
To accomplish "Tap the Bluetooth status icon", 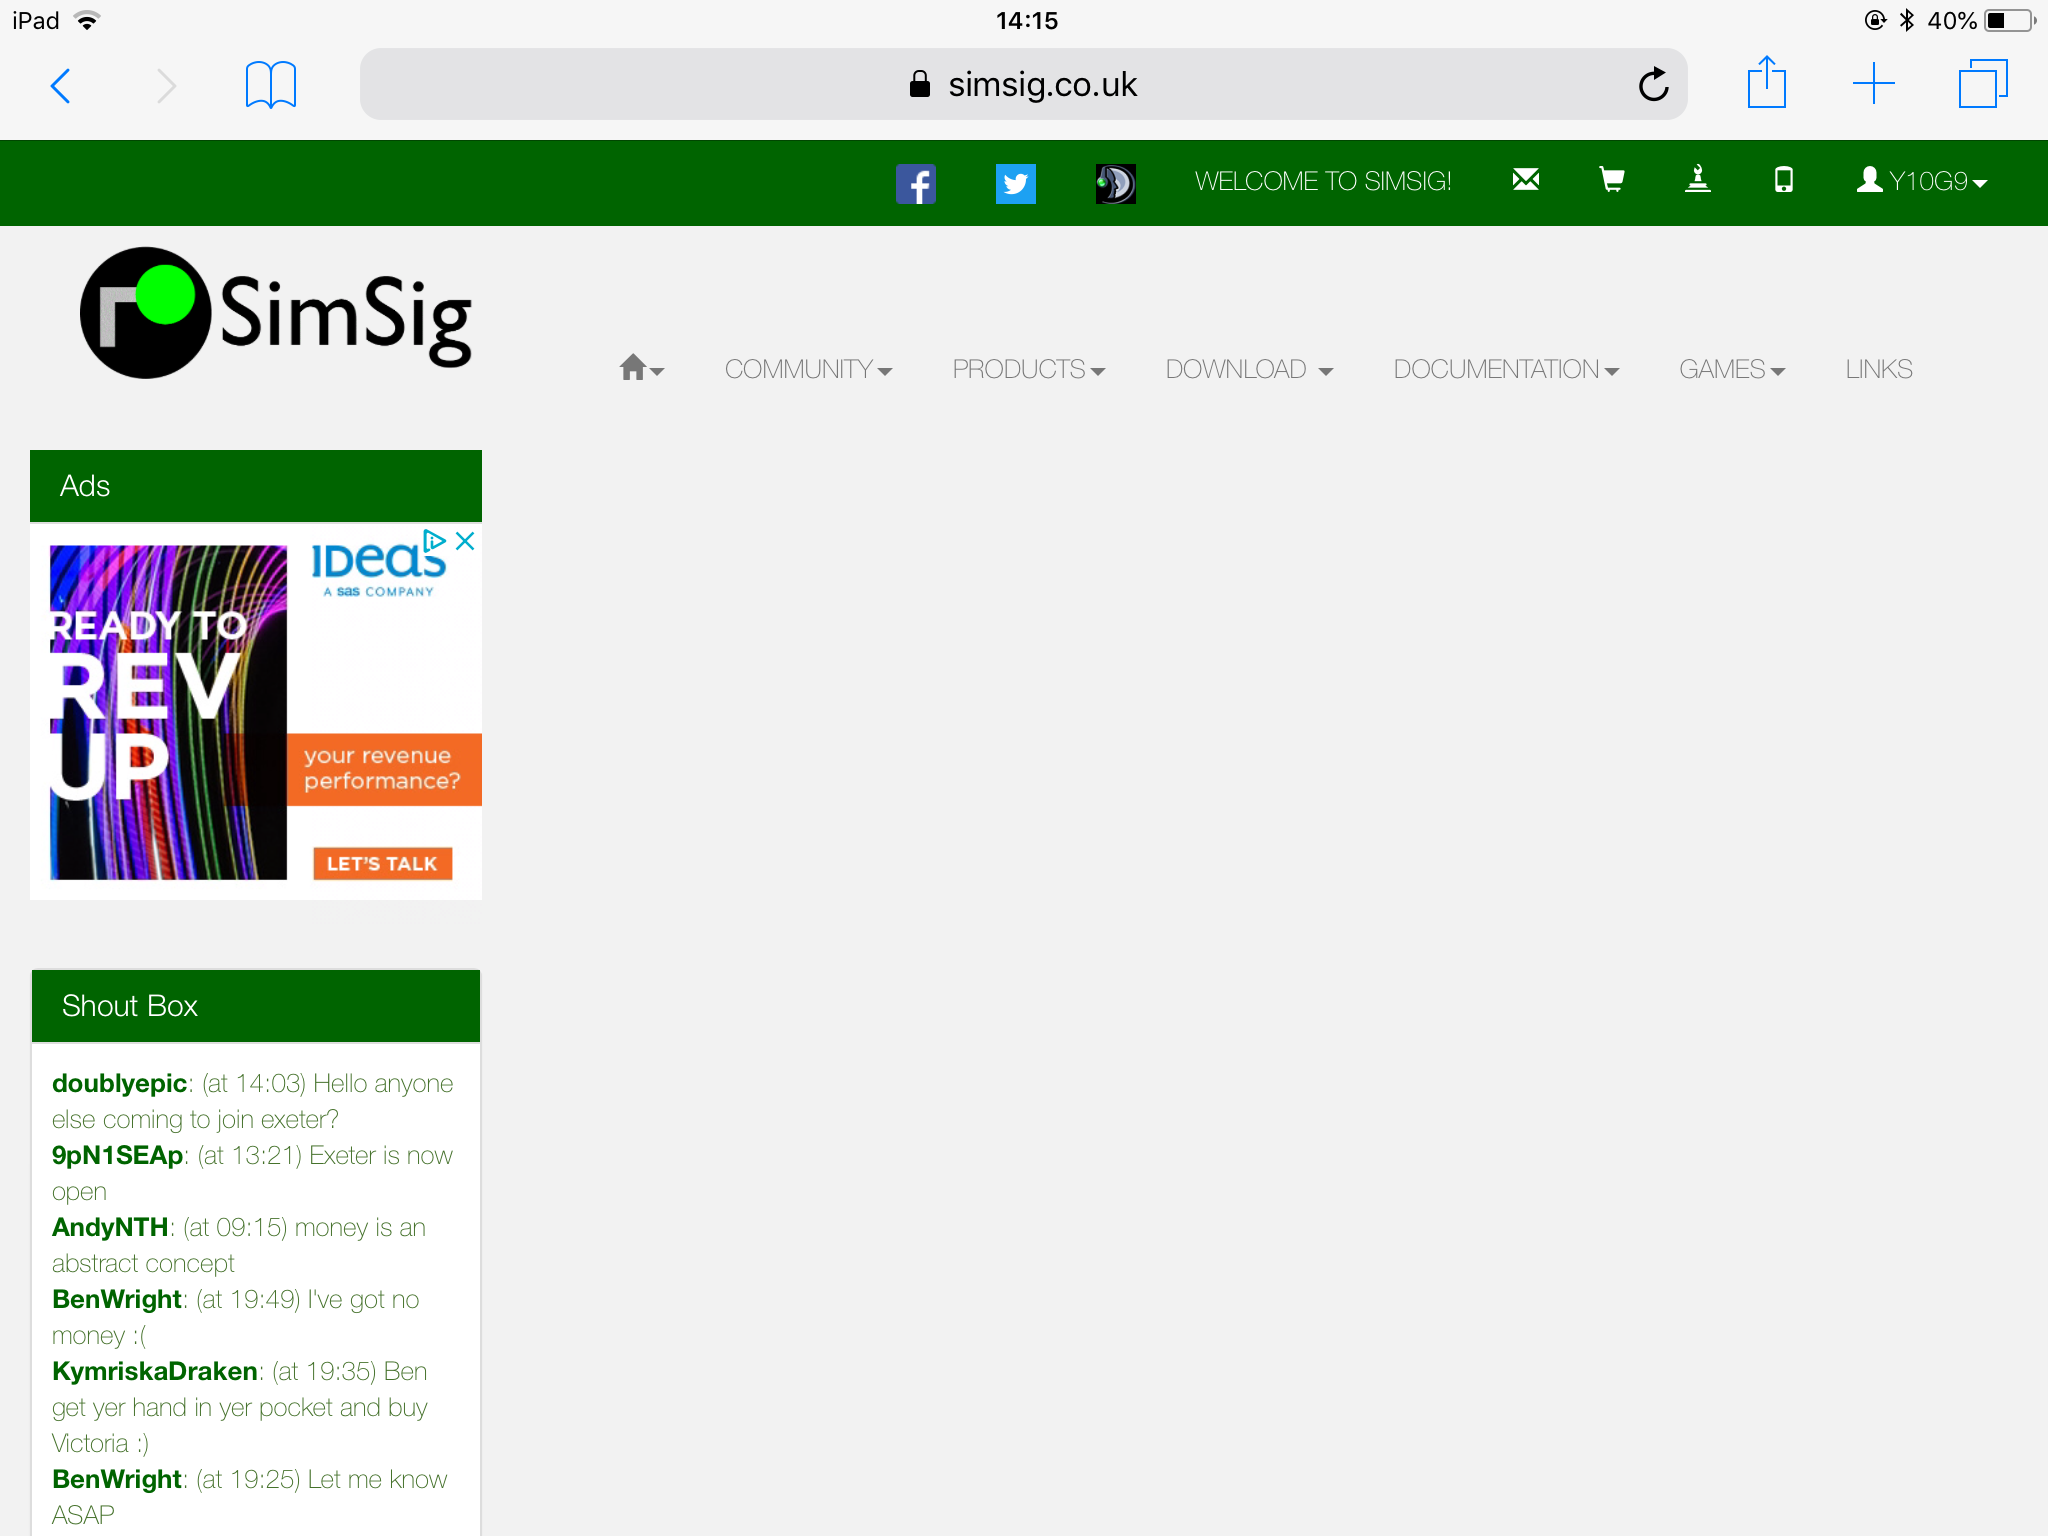I will 1907,20.
